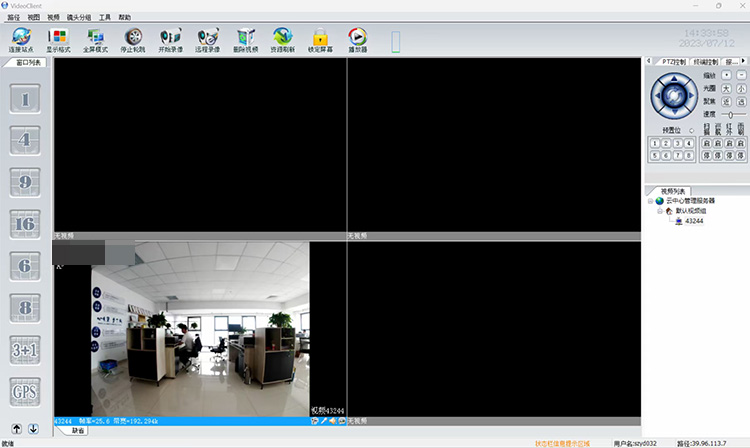Image resolution: width=750 pixels, height=448 pixels.
Task: Select camera 43244 in video list
Action: click(x=693, y=221)
